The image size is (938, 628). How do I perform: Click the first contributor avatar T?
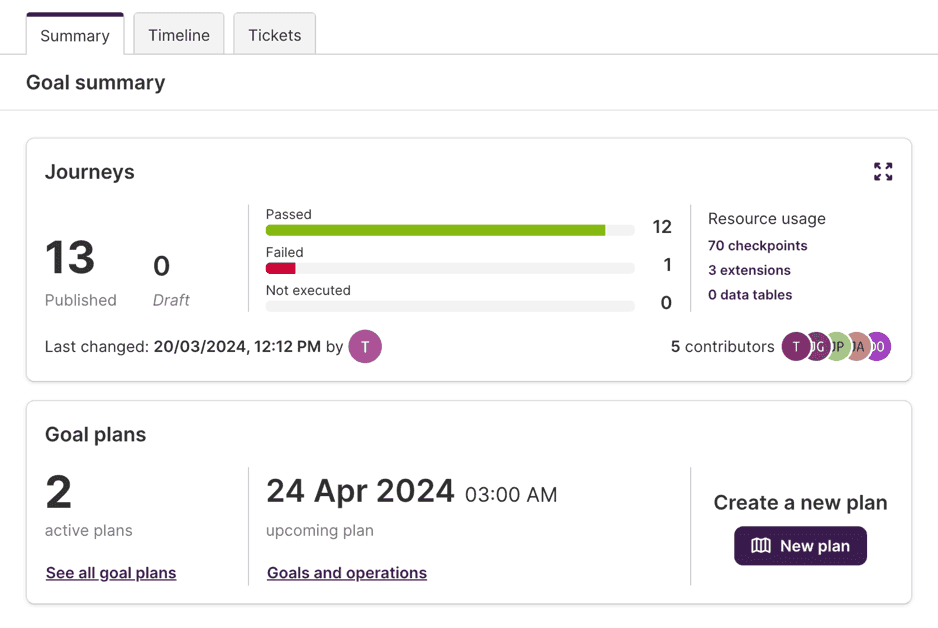[x=795, y=347]
